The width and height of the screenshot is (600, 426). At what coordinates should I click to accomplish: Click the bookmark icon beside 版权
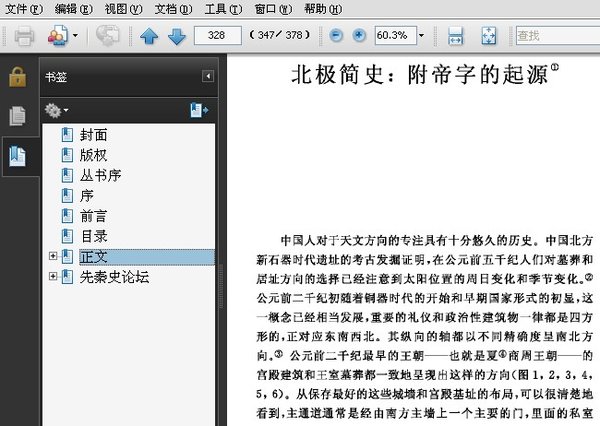pos(67,155)
